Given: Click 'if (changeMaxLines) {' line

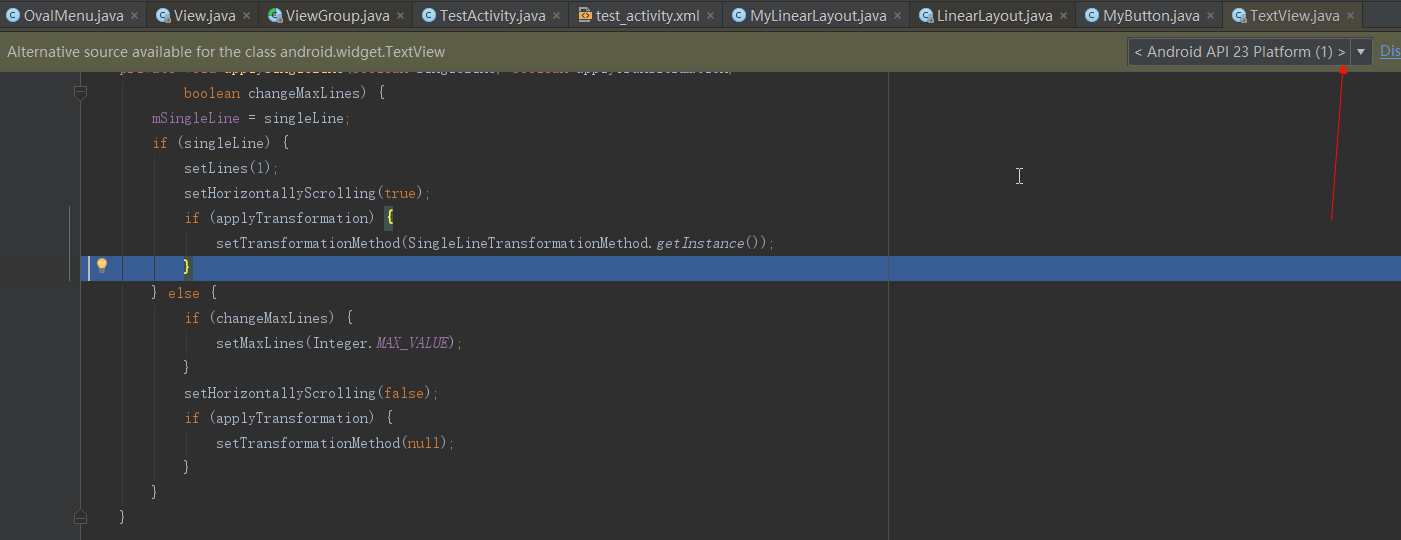Looking at the screenshot, I should click(269, 318).
